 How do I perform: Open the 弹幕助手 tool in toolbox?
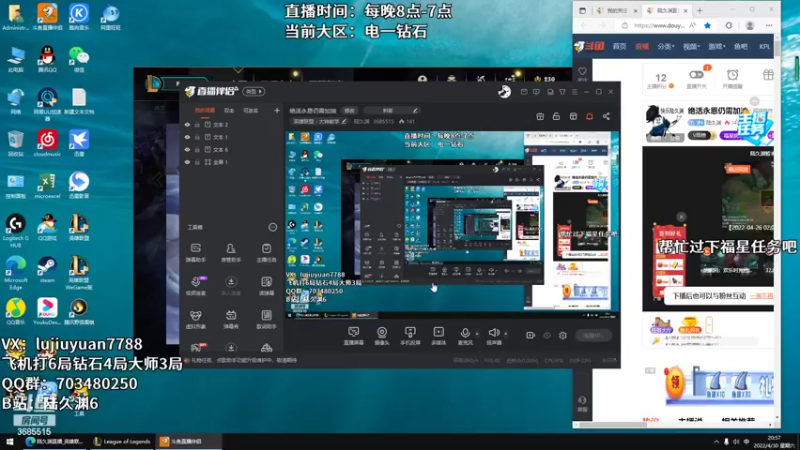tap(195, 253)
